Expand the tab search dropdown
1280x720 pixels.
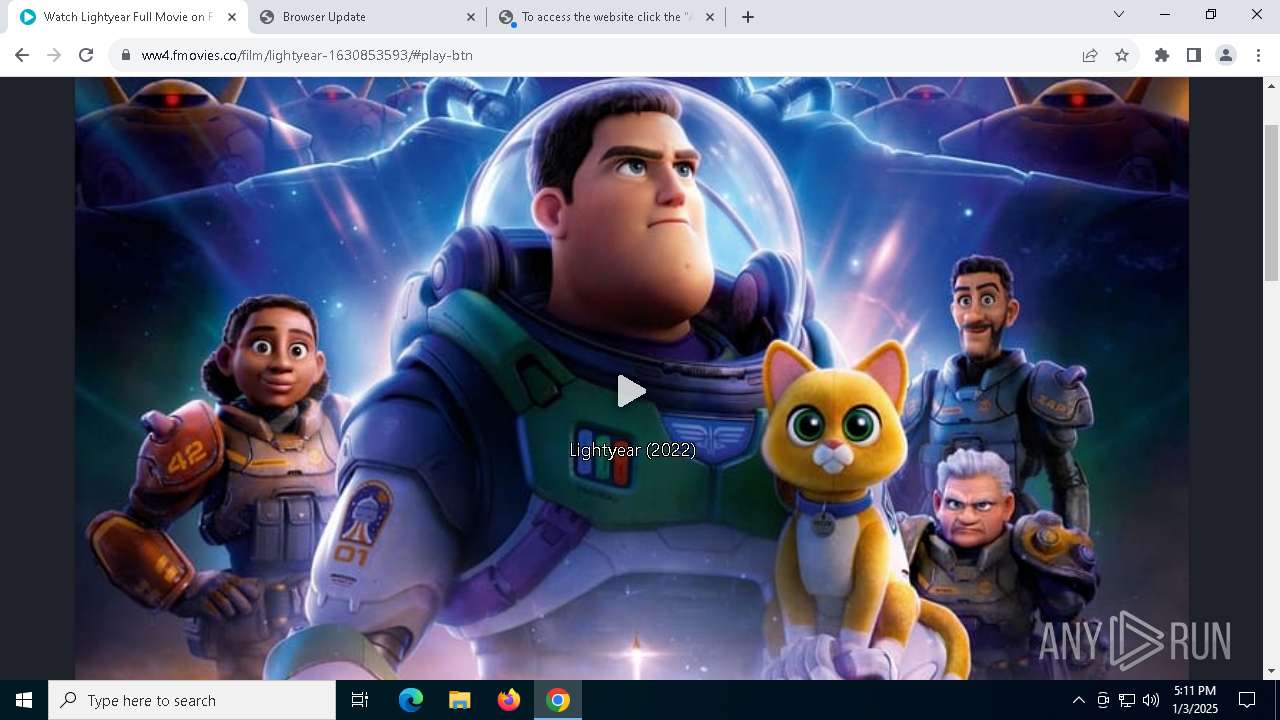click(x=1119, y=14)
